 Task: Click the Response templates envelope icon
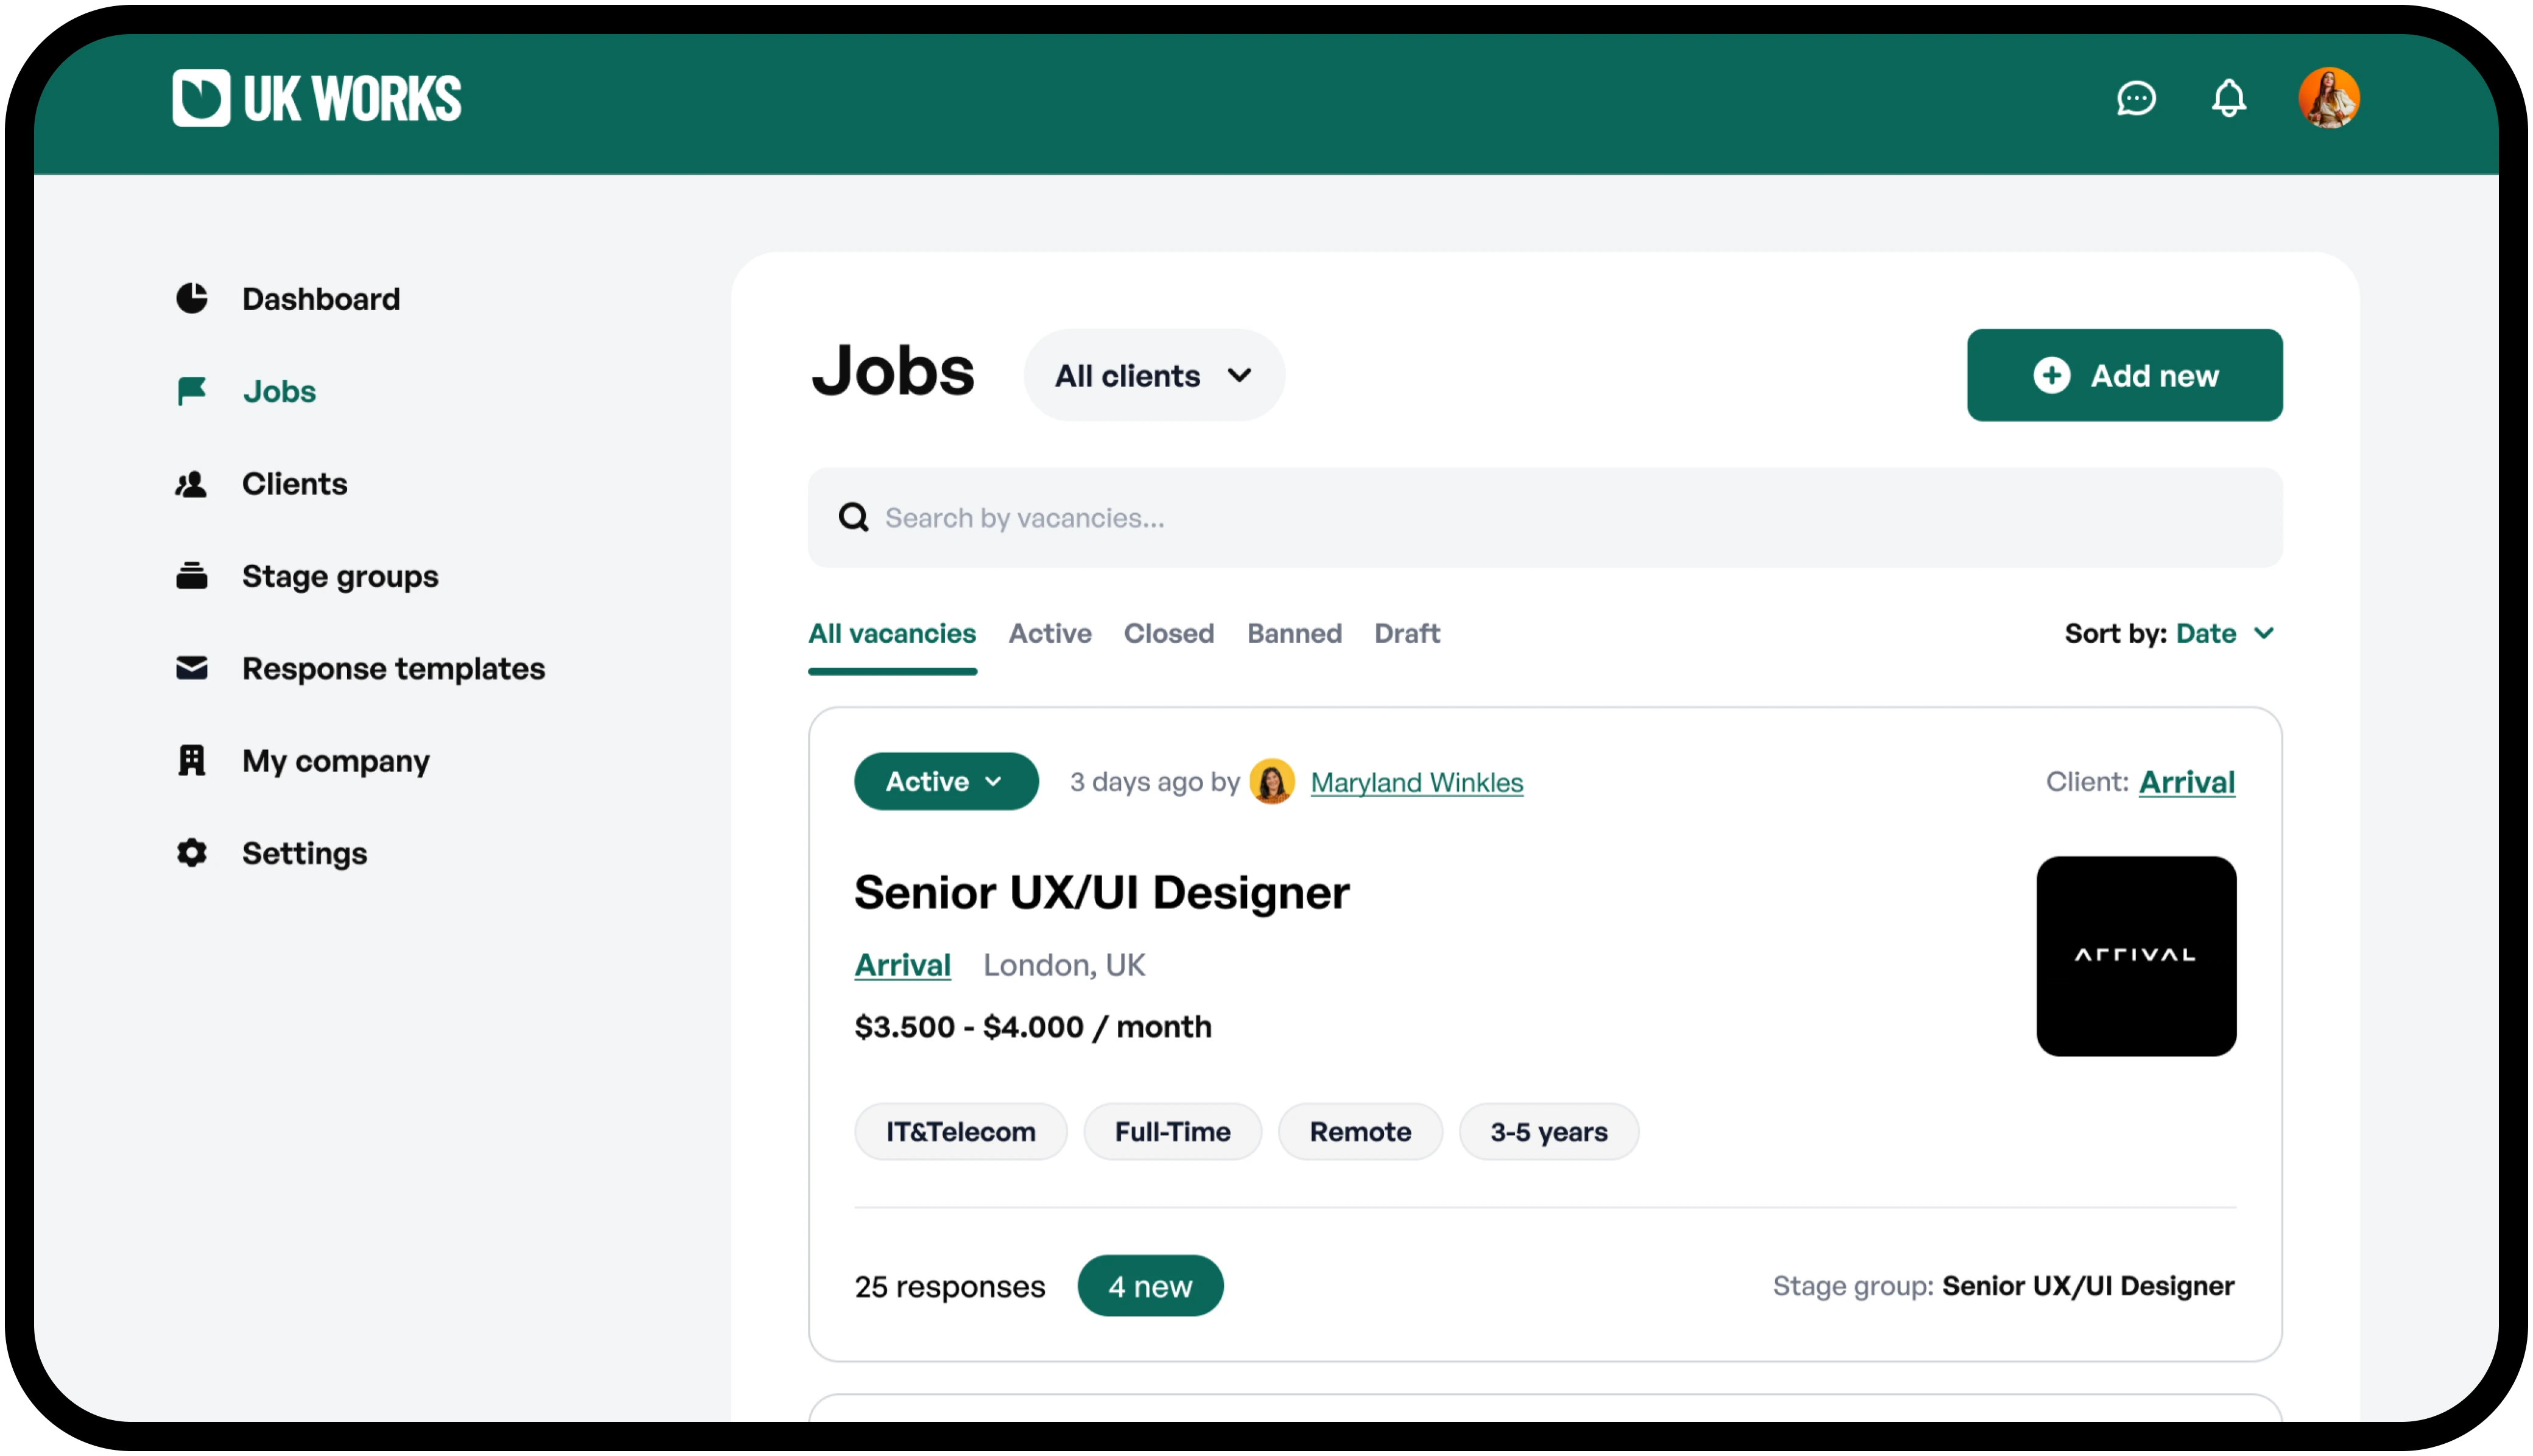click(x=192, y=668)
